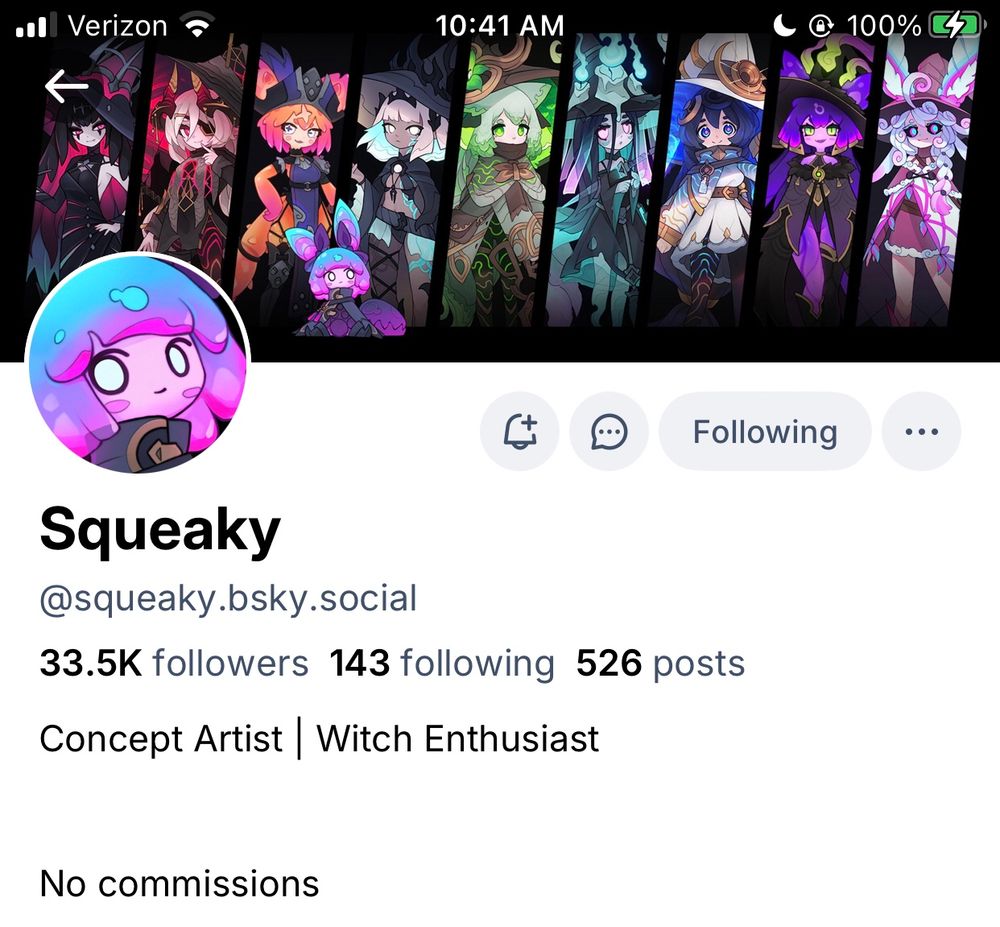Tap the cellular signal bars icon
Image resolution: width=1000 pixels, height=927 pixels.
pyautogui.click(x=36, y=26)
